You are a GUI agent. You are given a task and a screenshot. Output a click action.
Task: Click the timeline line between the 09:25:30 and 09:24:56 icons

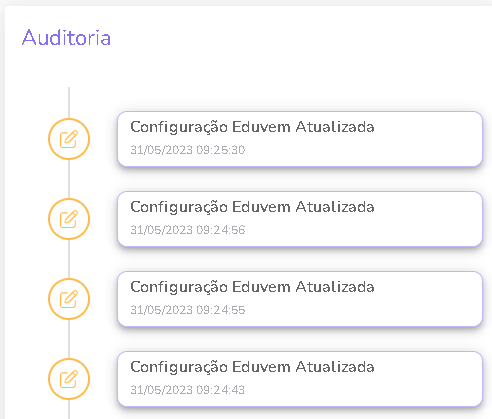pos(69,179)
